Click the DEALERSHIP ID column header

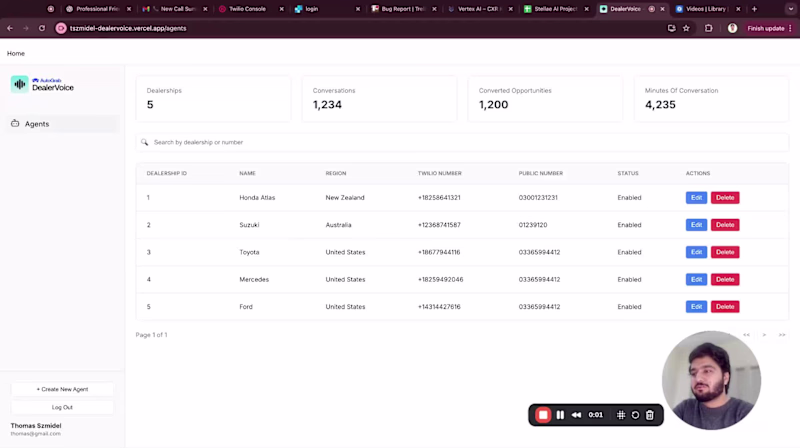point(166,173)
